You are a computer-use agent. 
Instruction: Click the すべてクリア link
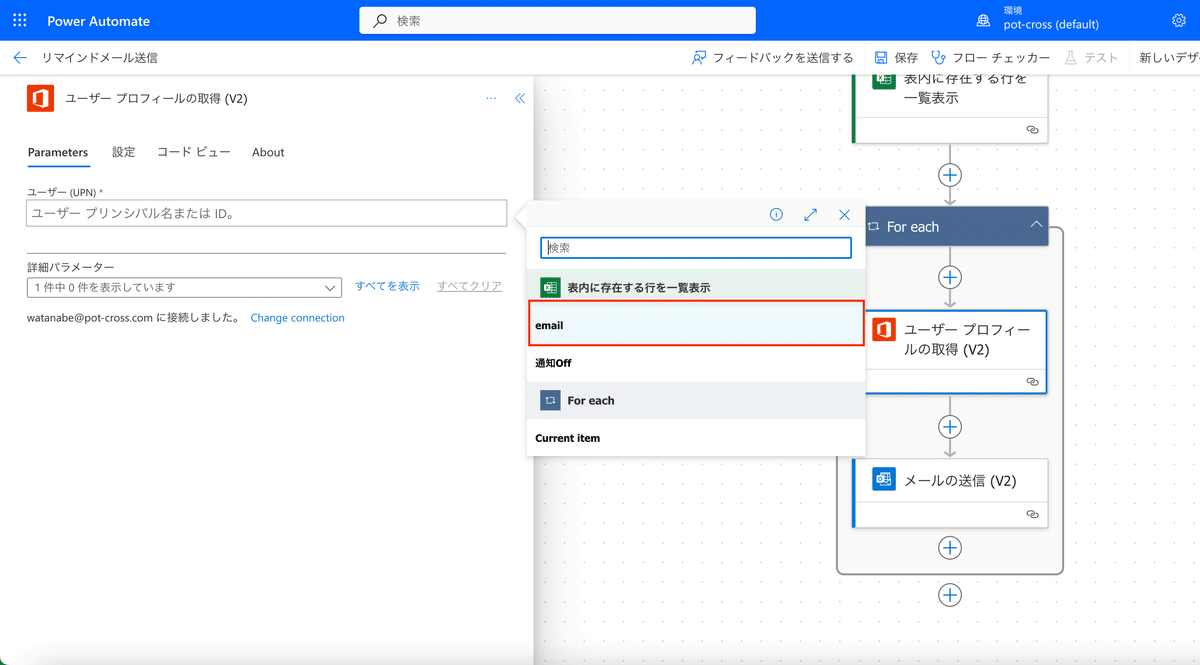469,286
